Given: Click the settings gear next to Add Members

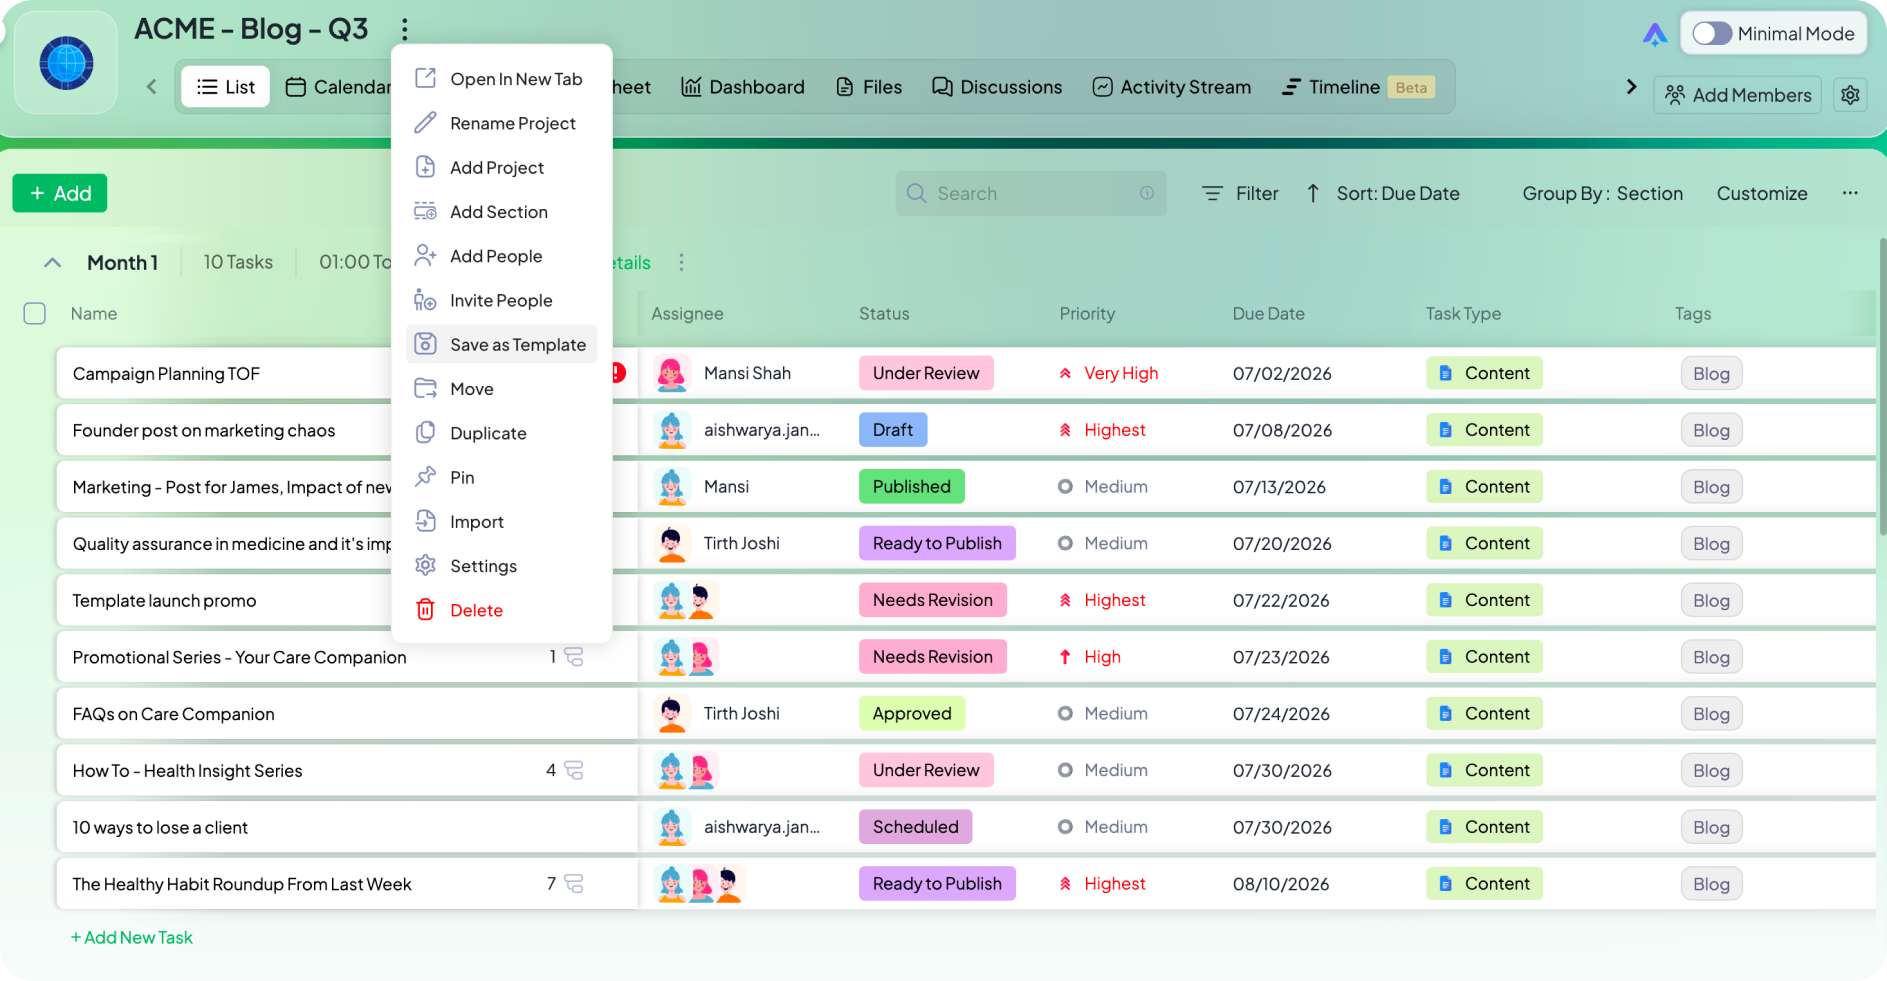Looking at the screenshot, I should (1850, 95).
